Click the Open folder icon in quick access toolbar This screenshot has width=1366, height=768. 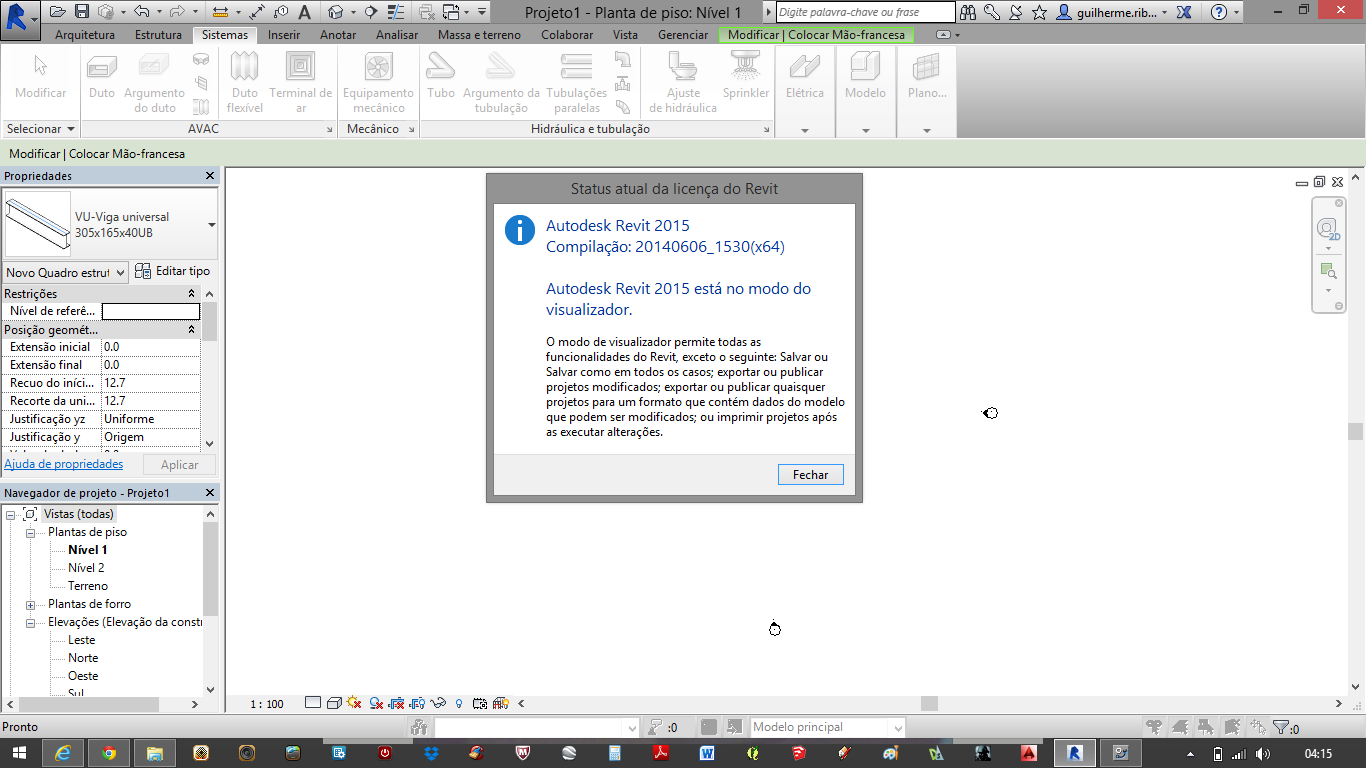pyautogui.click(x=57, y=12)
